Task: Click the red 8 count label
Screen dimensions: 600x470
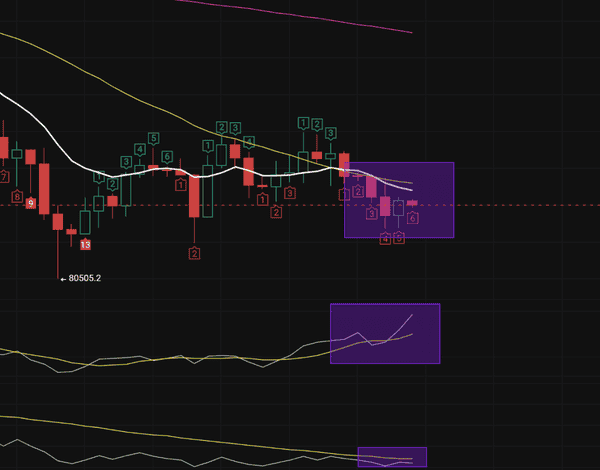Action: pos(17,197)
